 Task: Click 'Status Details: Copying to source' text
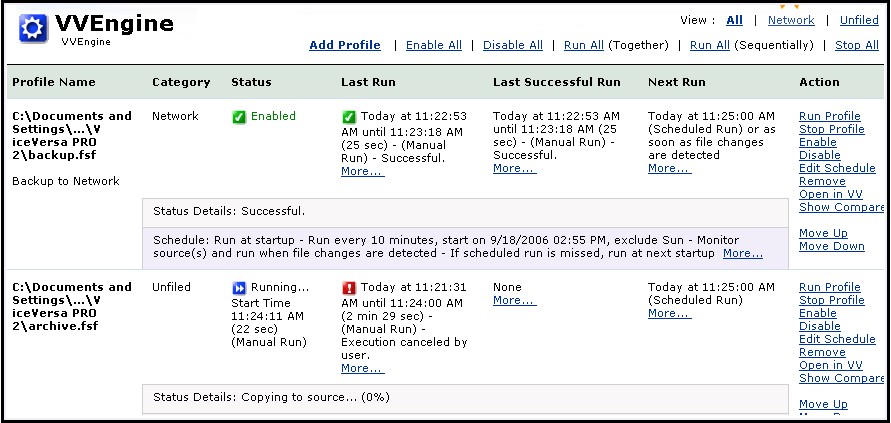click(271, 397)
